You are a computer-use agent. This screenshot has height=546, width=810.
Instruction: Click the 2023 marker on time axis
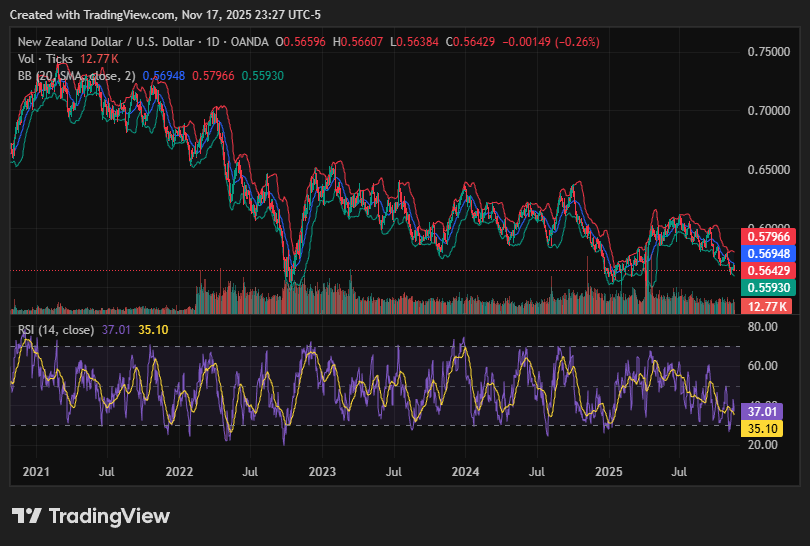tap(323, 470)
